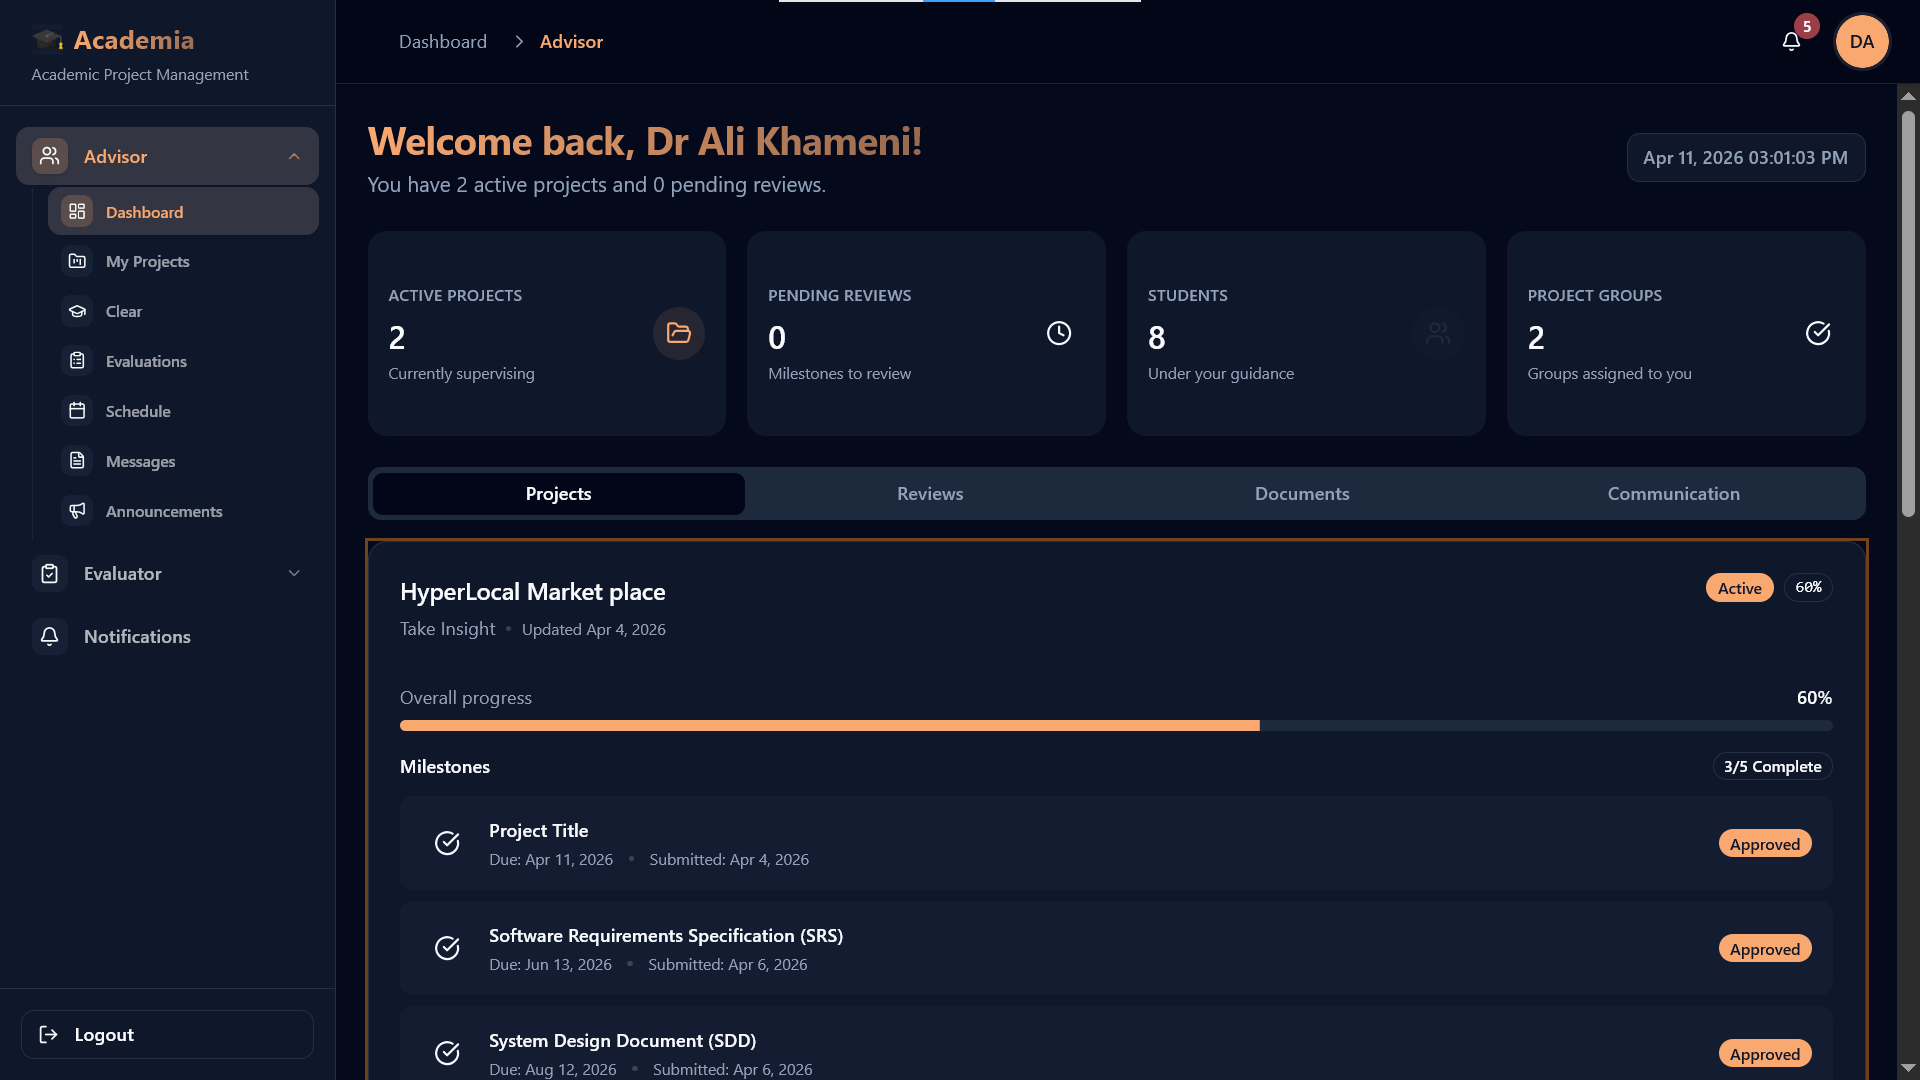1920x1080 pixels.
Task: Click the Software Requirements Specification milestone title
Action: pos(666,936)
